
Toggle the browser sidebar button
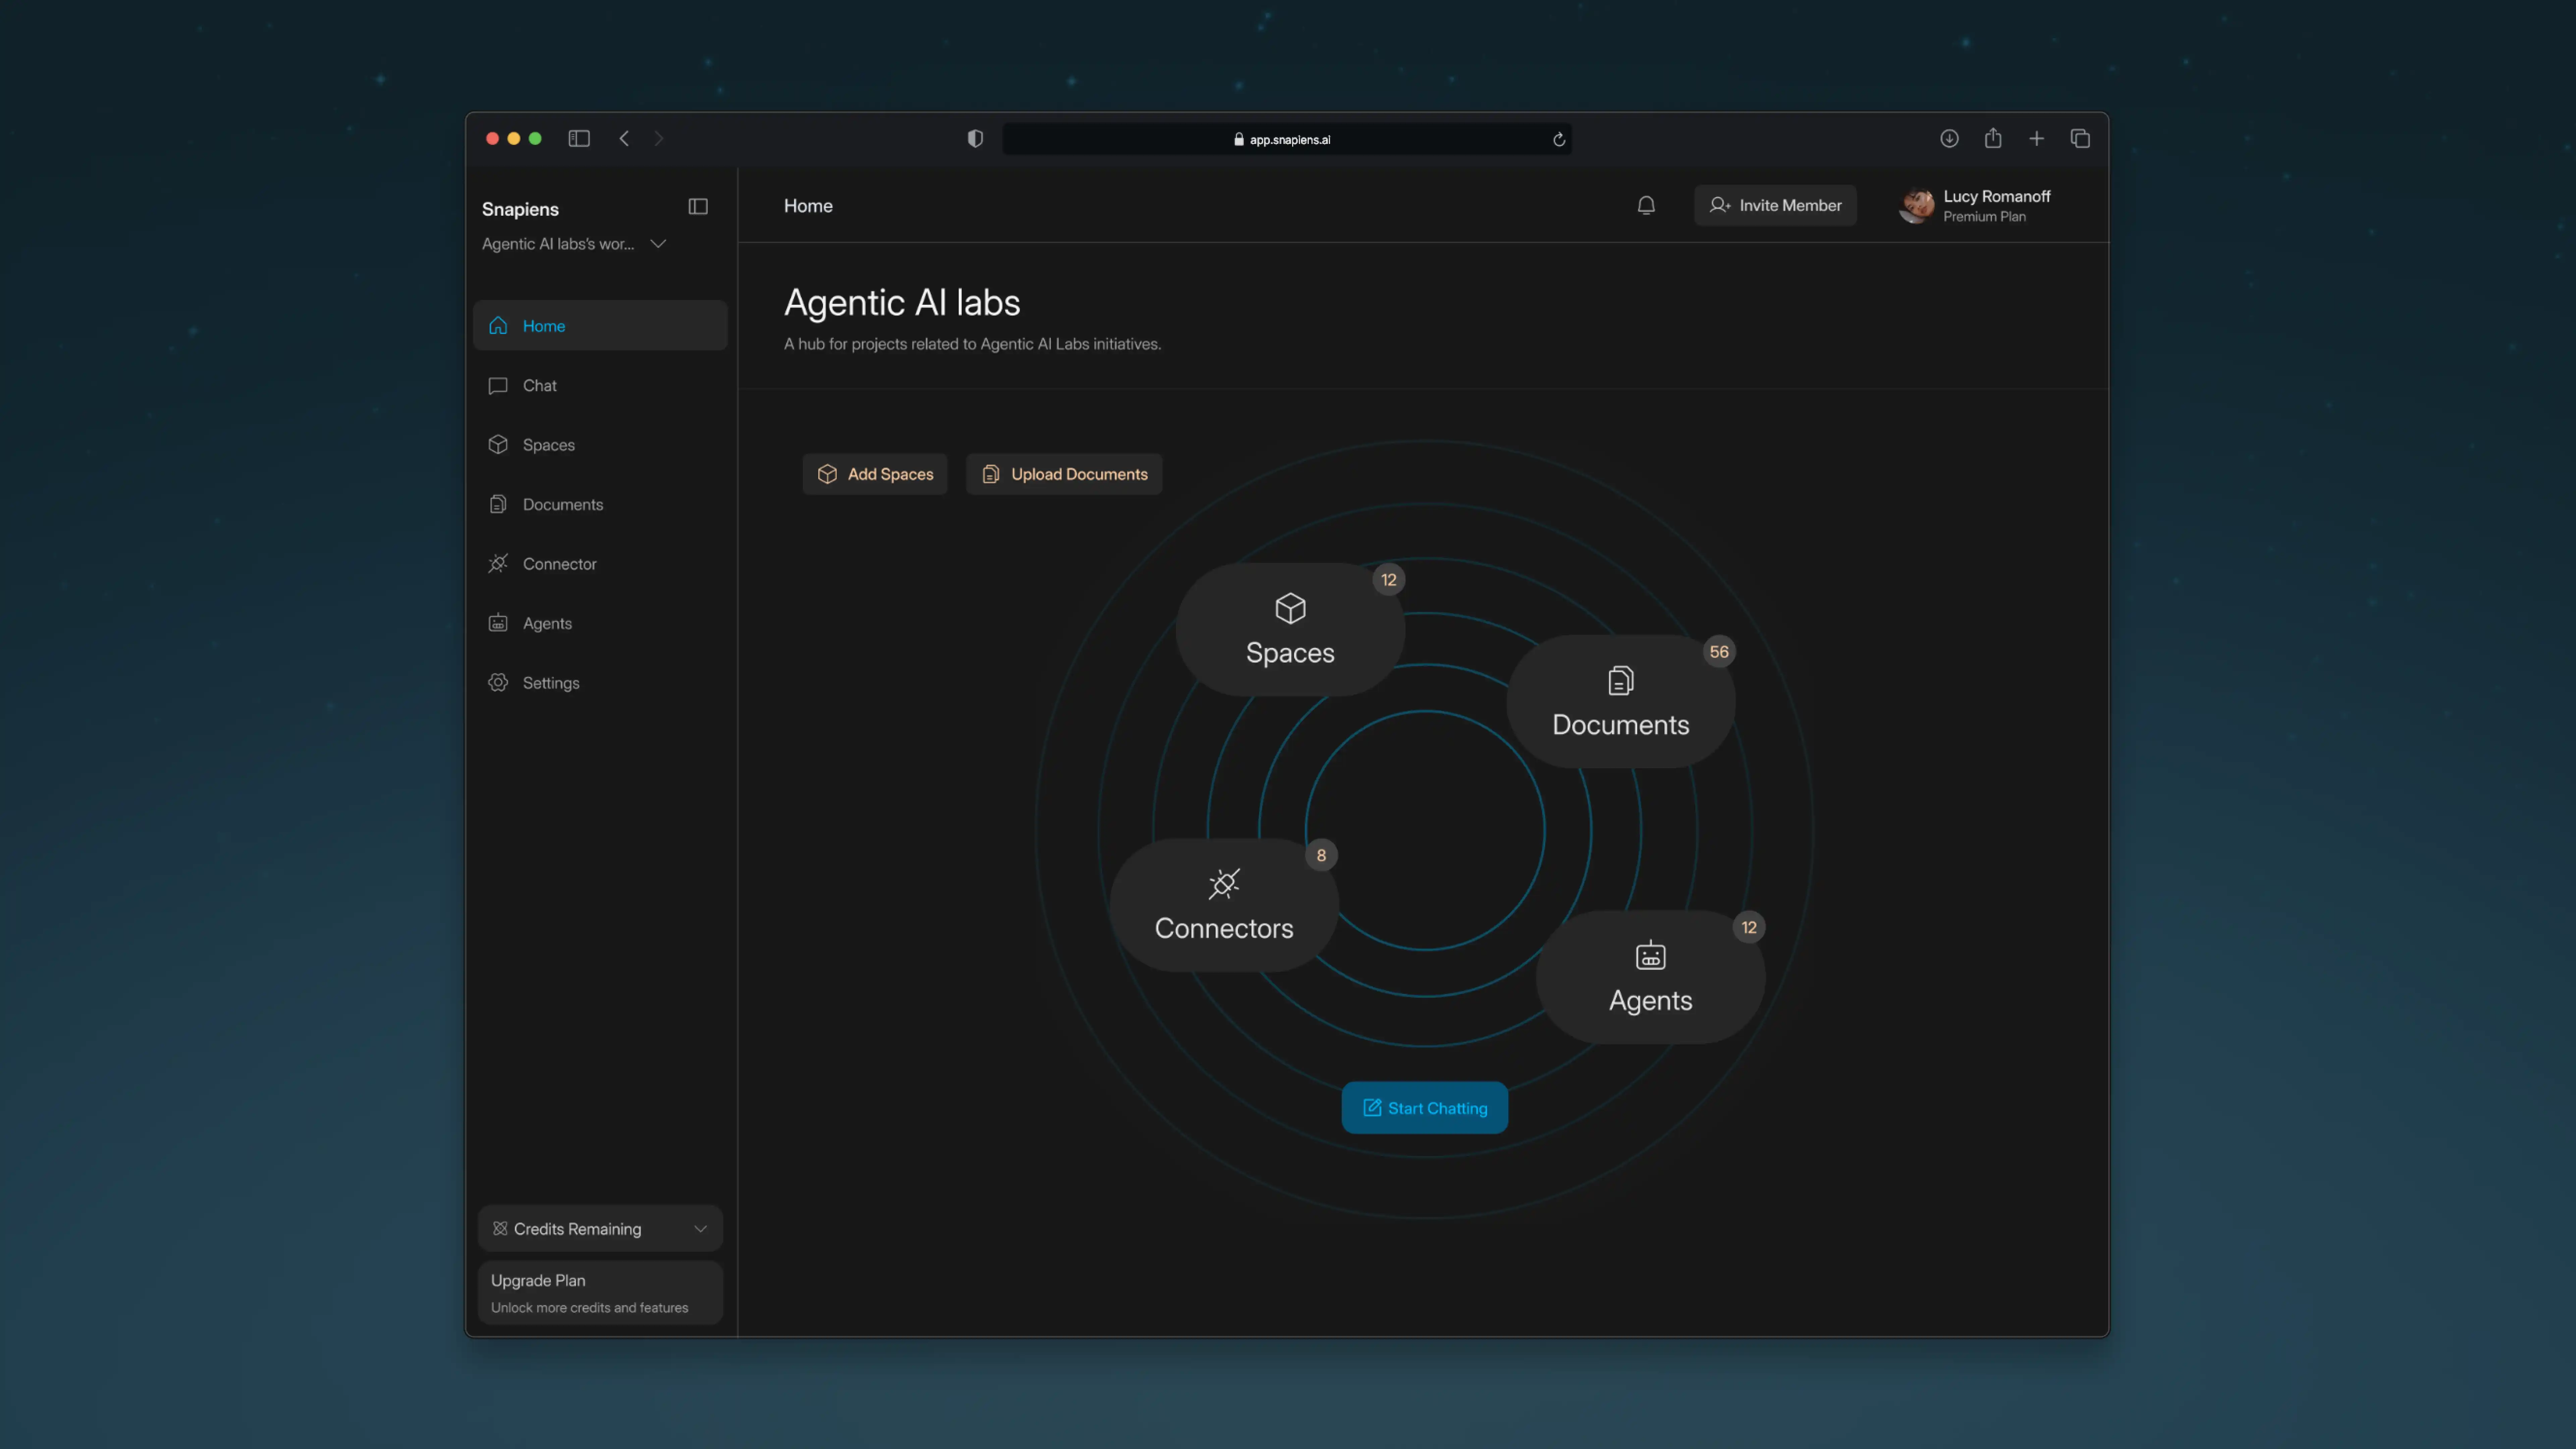point(579,139)
